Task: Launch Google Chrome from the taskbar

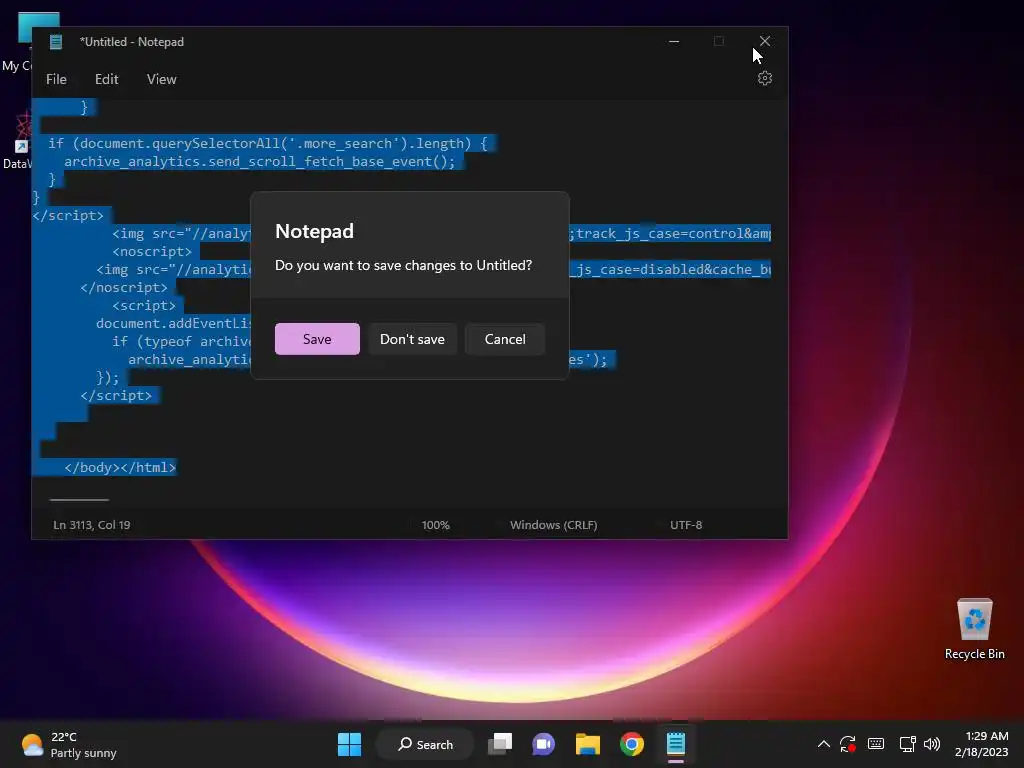Action: coord(632,744)
